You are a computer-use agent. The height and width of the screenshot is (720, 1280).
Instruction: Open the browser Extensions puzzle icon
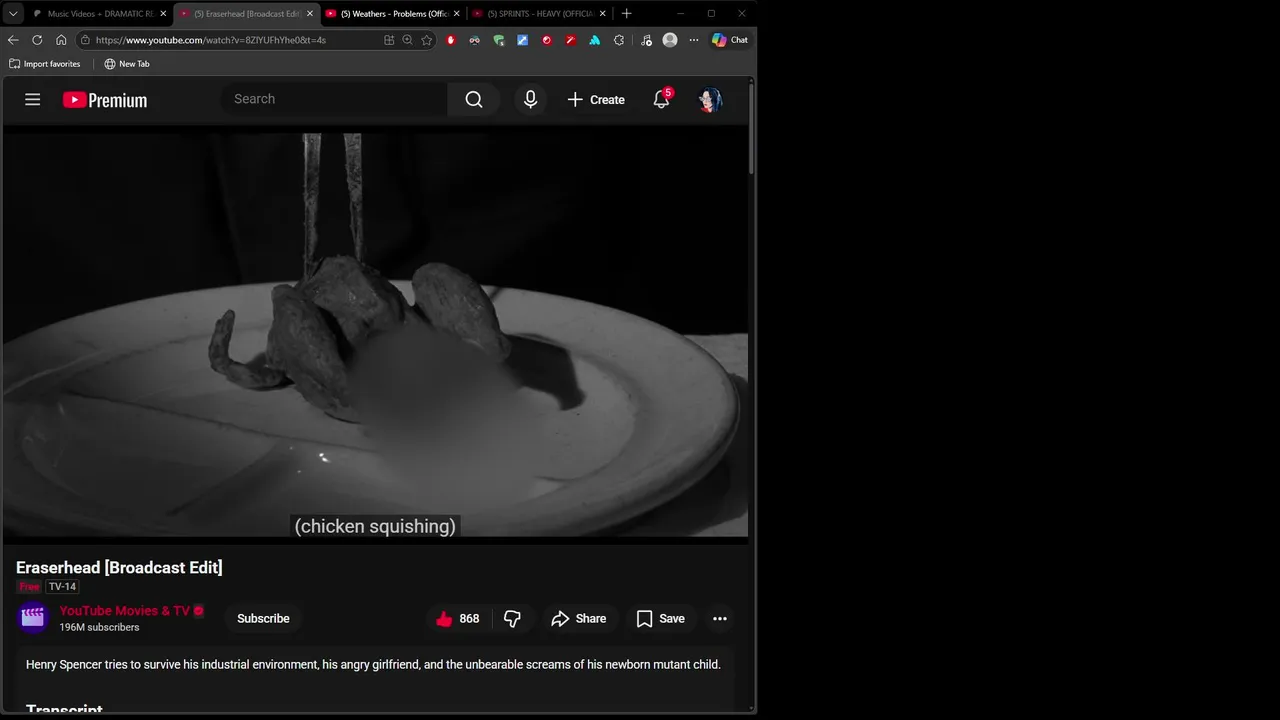click(x=619, y=40)
